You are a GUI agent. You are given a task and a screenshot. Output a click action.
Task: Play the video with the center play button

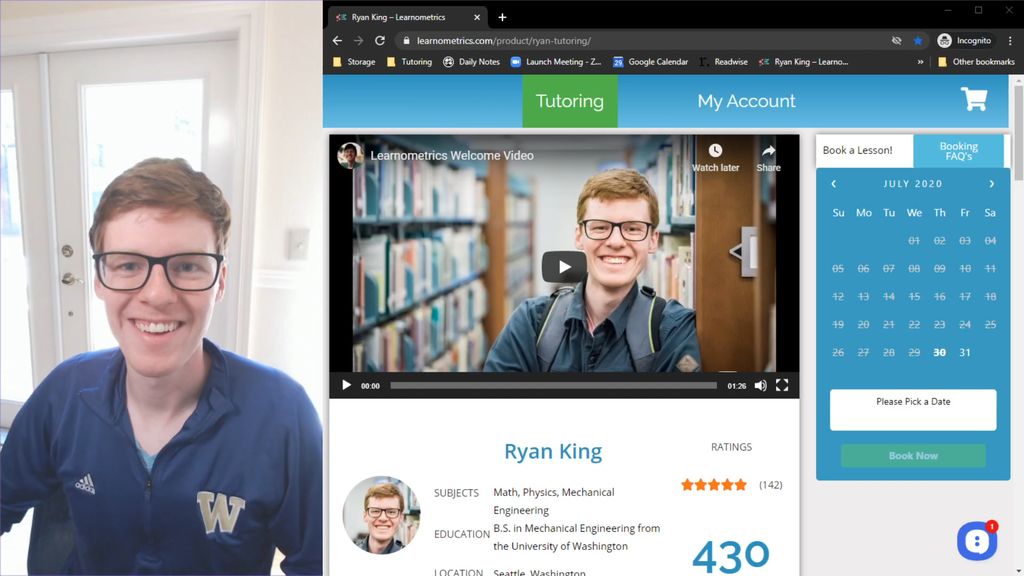564,266
